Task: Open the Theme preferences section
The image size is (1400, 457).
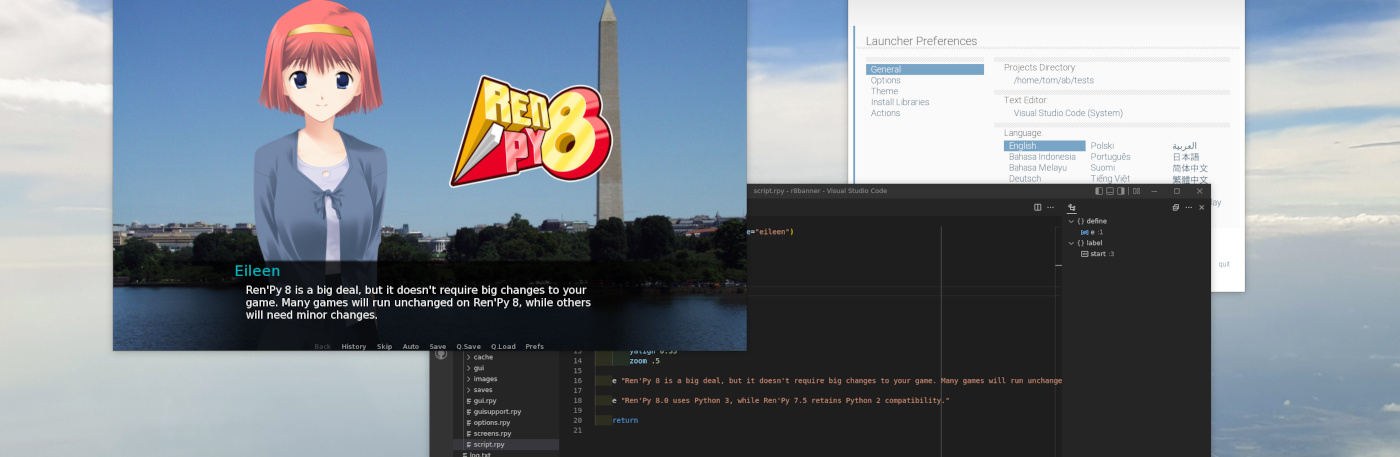Action: [884, 91]
